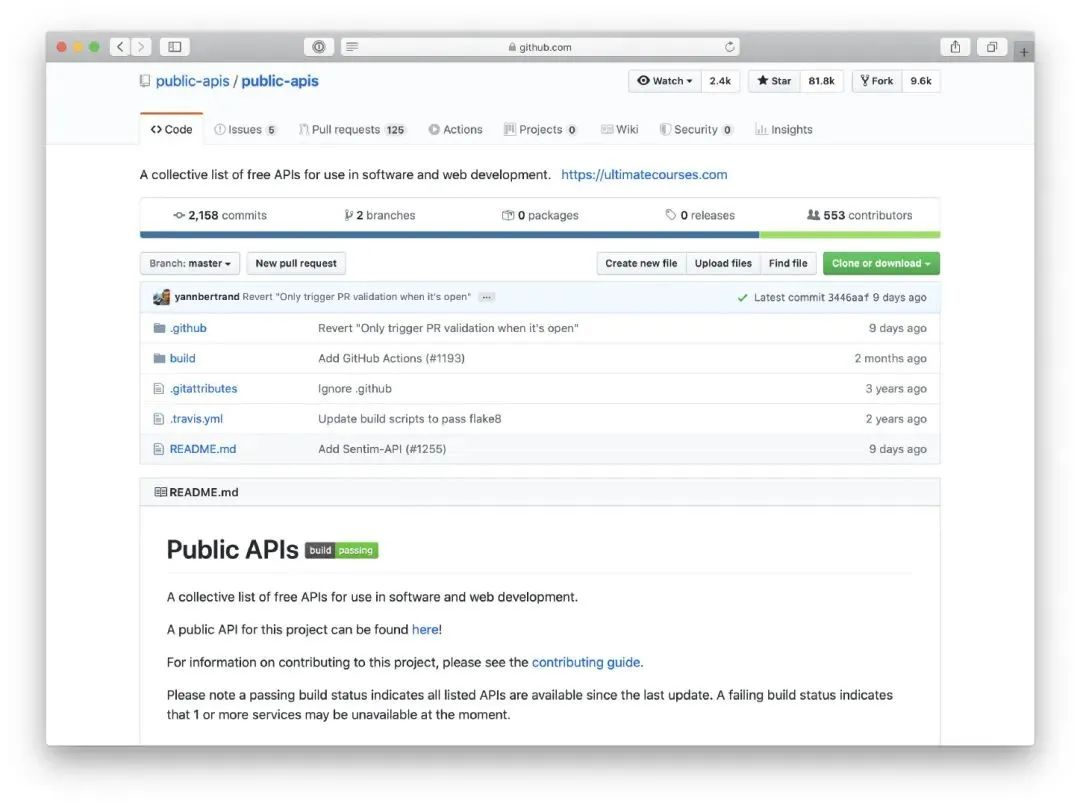Image resolution: width=1080 pixels, height=806 pixels.
Task: Click Safari share icon
Action: coord(955,47)
